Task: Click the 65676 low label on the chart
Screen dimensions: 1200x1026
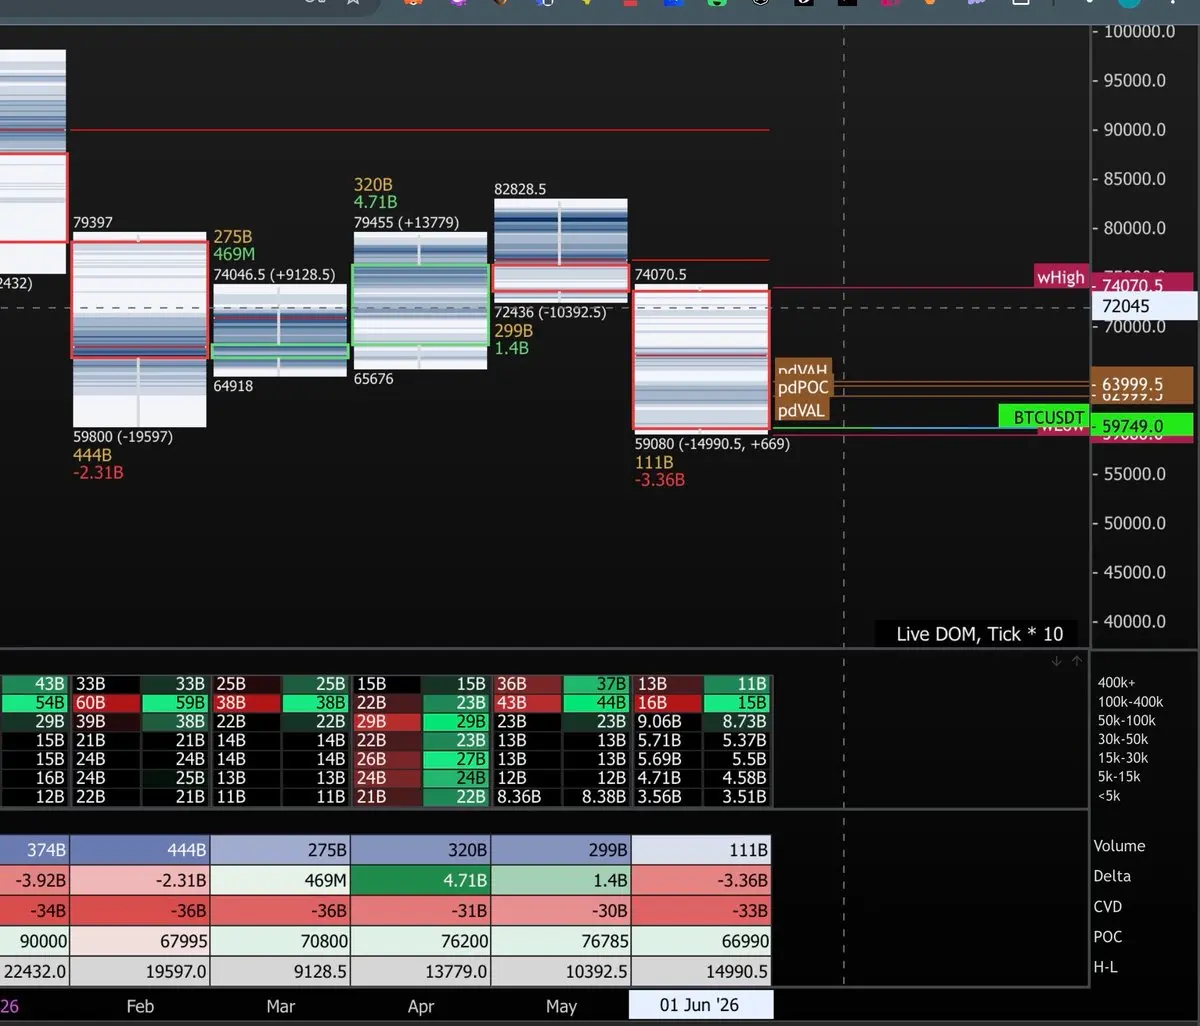Action: pos(373,379)
